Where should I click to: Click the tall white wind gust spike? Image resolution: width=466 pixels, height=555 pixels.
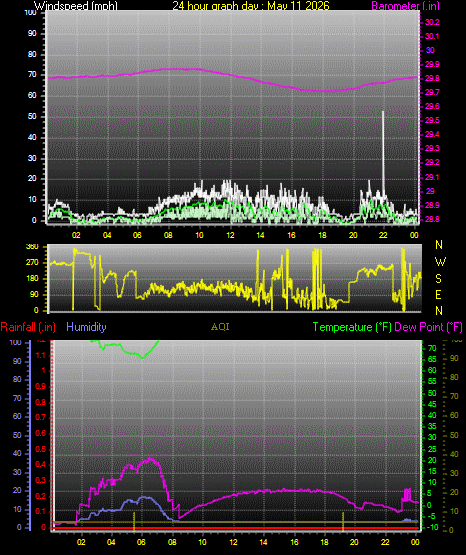(382, 152)
